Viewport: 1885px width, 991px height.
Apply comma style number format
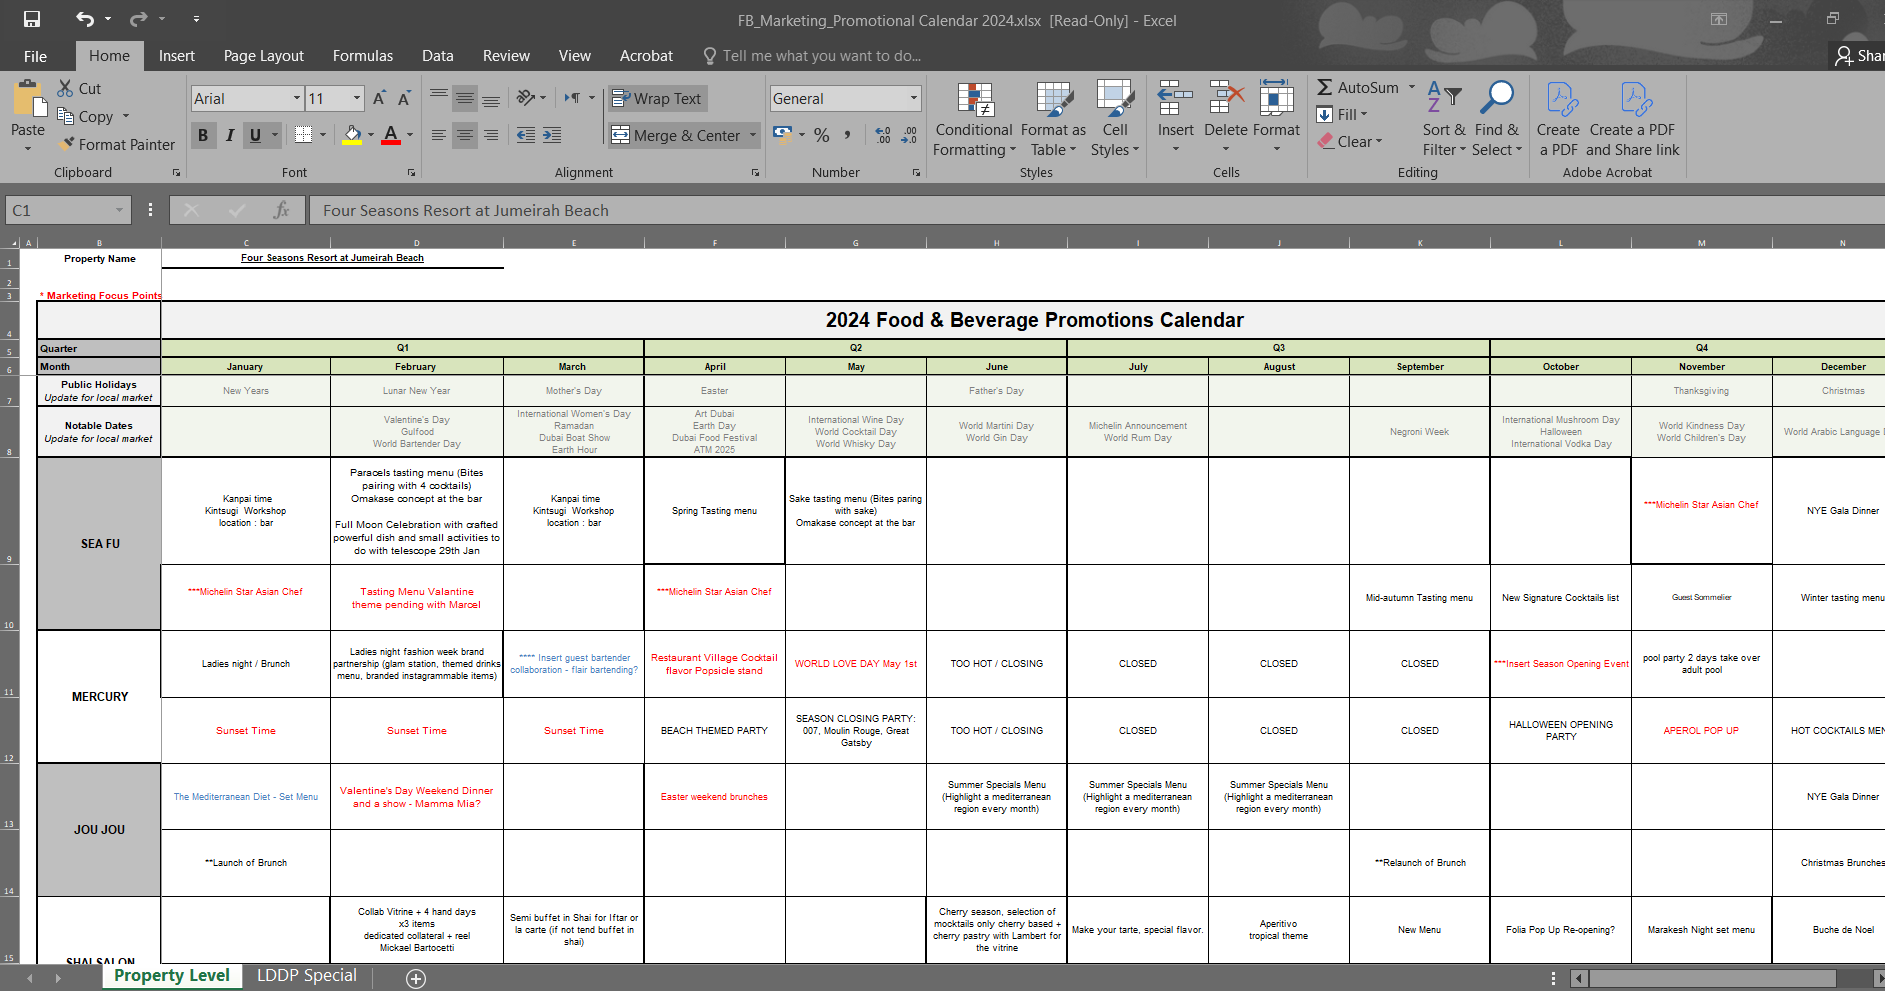pyautogui.click(x=848, y=135)
